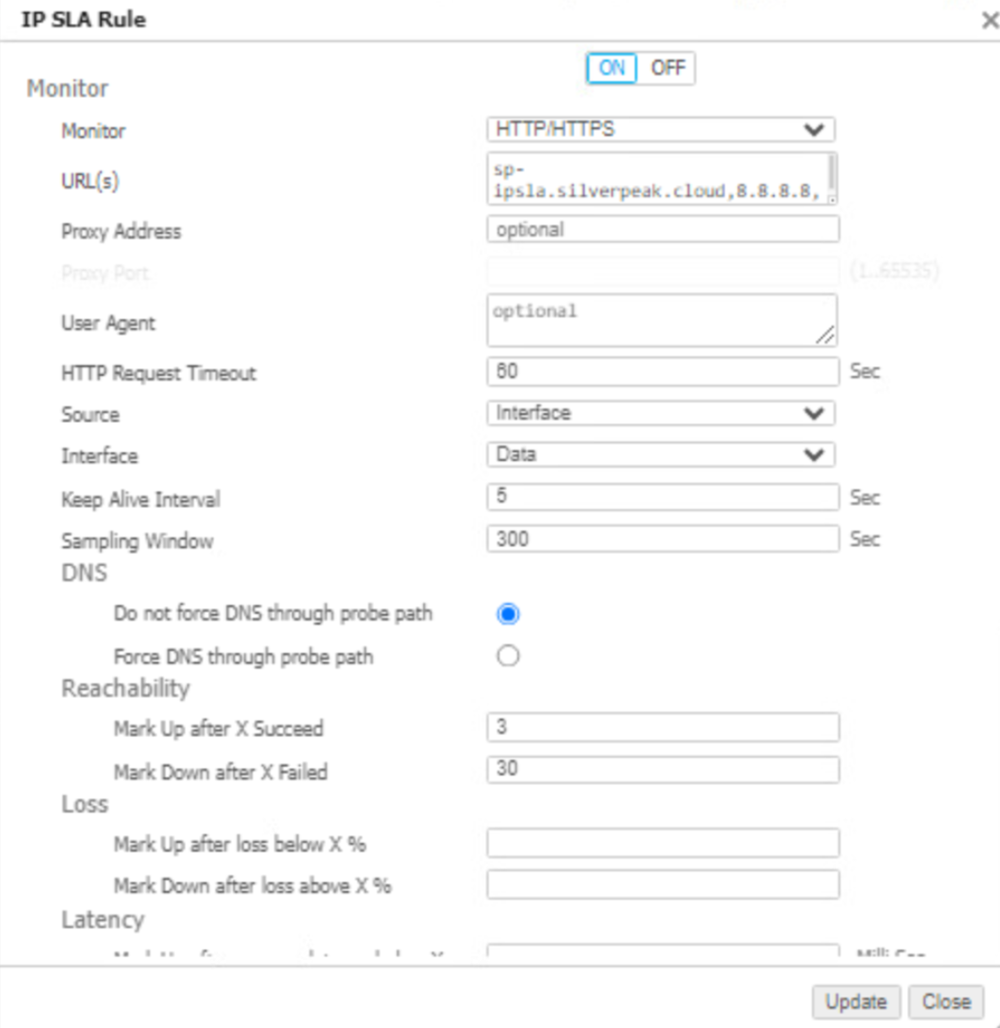
Task: Click the Sampling Window input
Action: (662, 539)
